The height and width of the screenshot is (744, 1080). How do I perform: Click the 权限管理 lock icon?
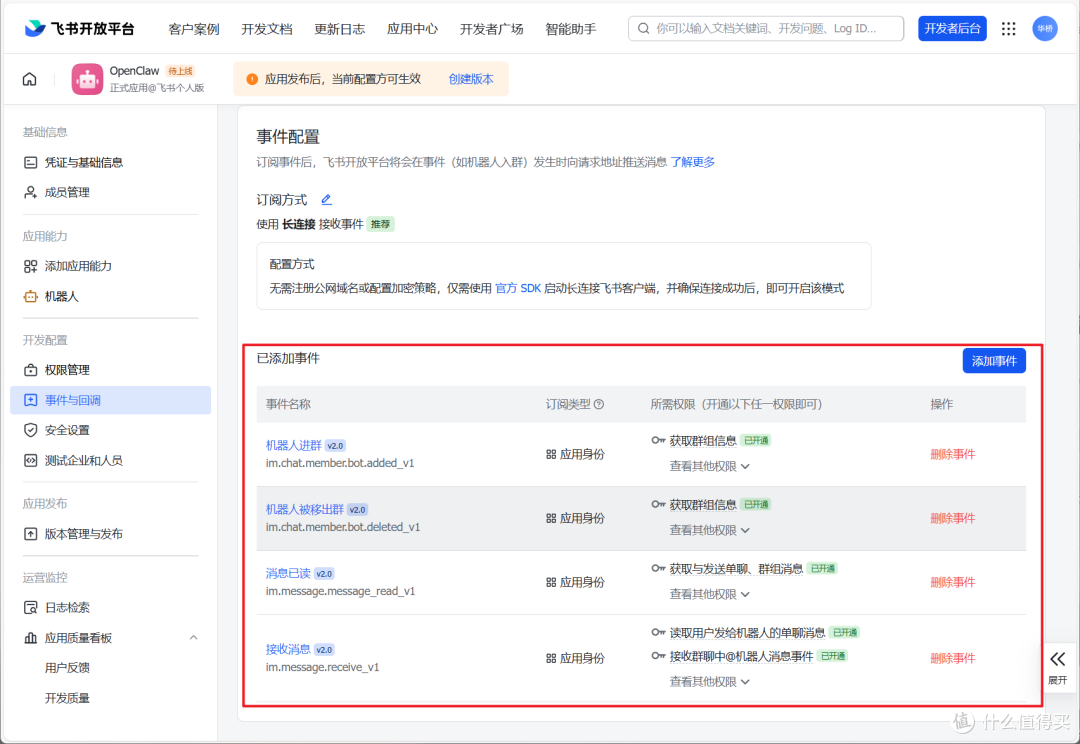(30, 370)
